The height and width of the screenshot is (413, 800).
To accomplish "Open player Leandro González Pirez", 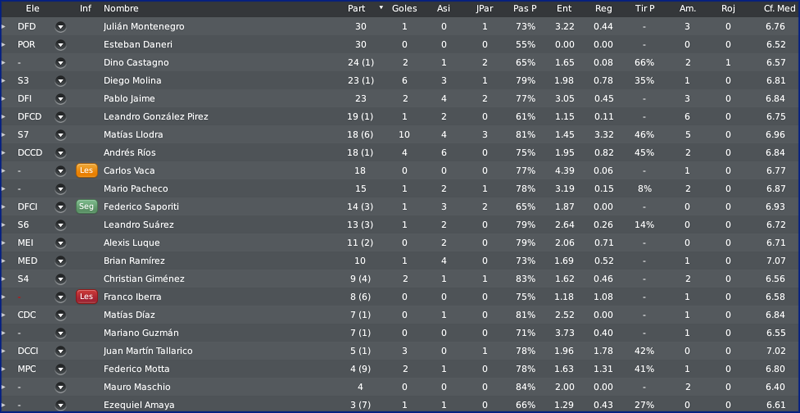I will (156, 116).
